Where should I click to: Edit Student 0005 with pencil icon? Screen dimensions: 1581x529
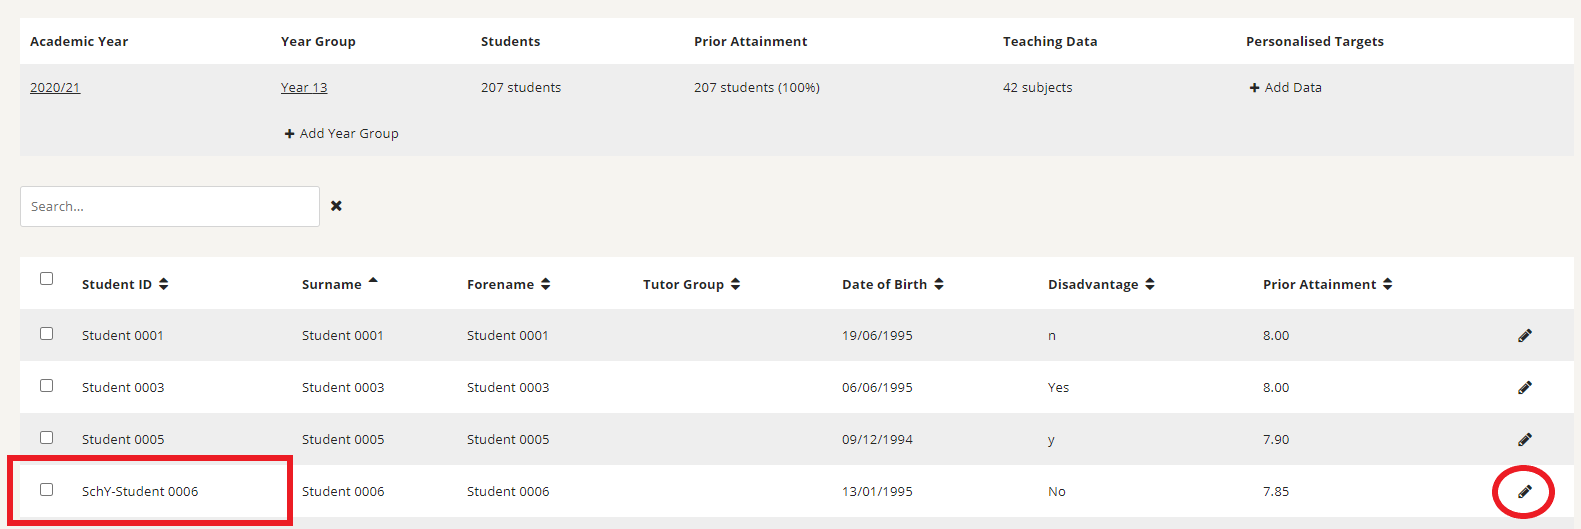click(x=1524, y=440)
